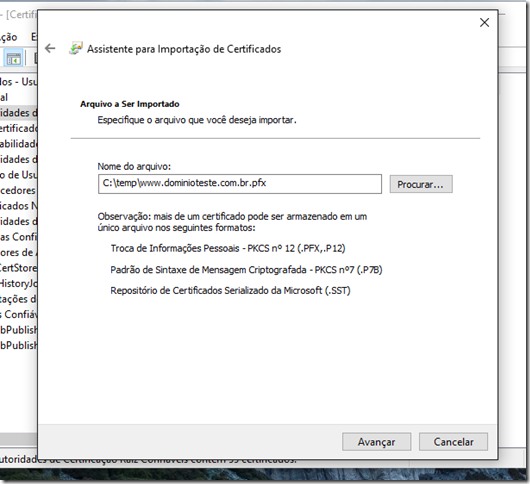
Task: Select 'CertStore' tree item in background window
Action: coord(18,268)
